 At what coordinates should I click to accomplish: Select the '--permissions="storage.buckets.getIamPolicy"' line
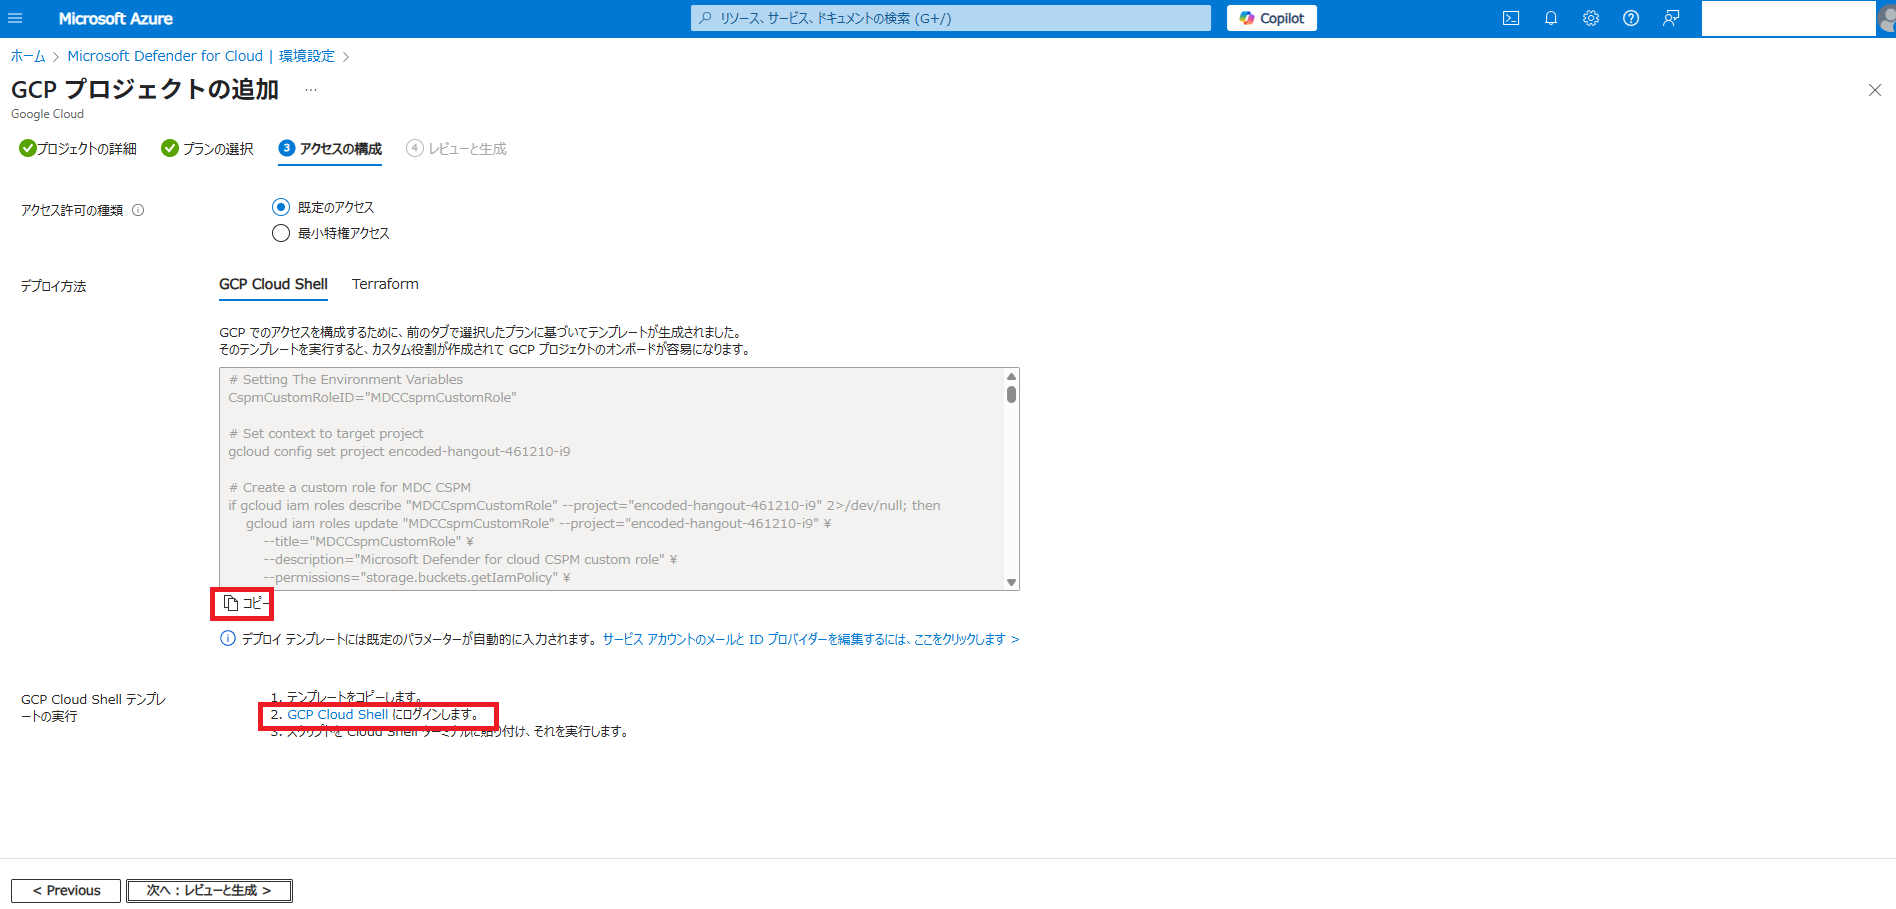pyautogui.click(x=417, y=577)
